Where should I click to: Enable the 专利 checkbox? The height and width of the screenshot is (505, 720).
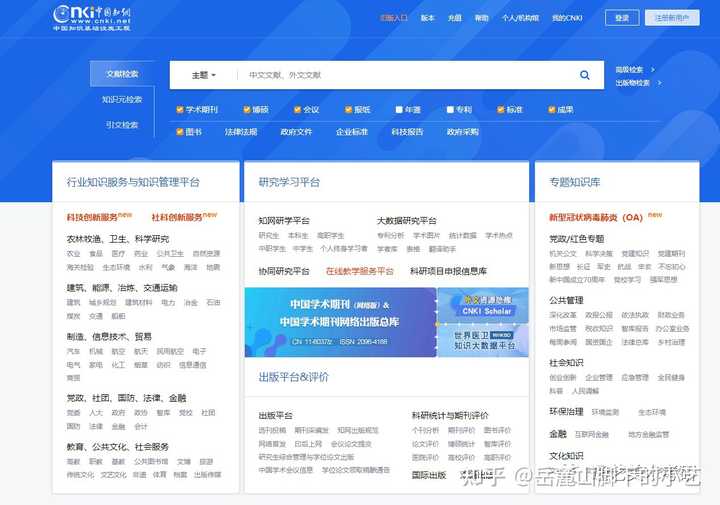coord(450,110)
